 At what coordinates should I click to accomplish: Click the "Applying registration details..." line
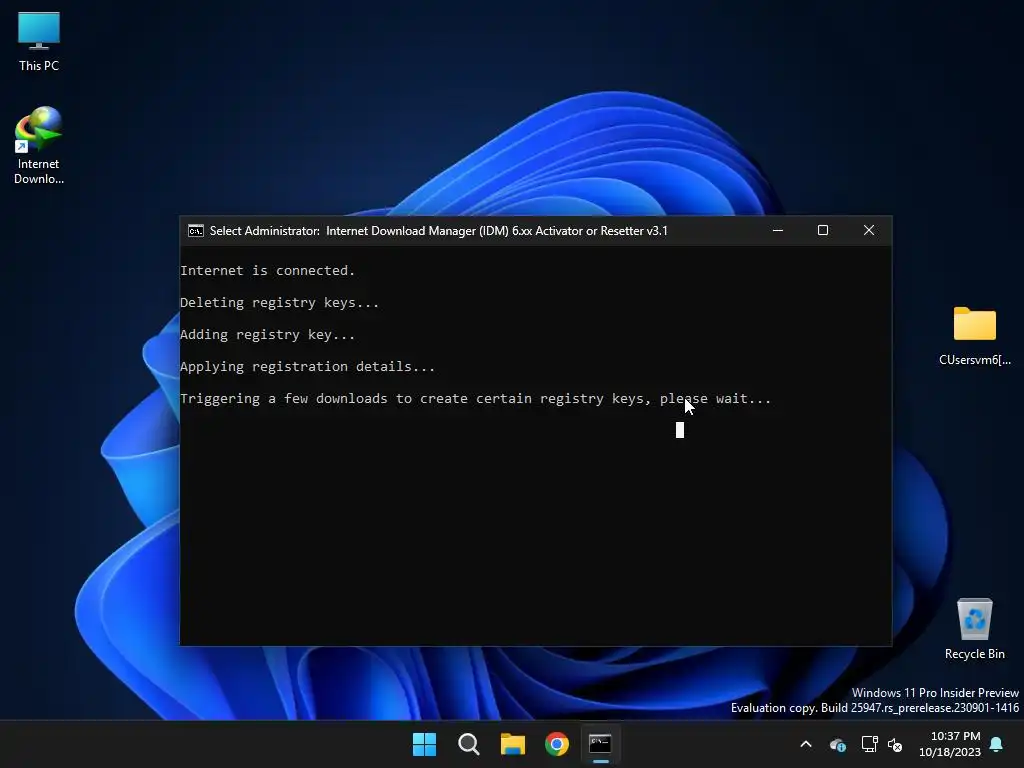click(307, 366)
